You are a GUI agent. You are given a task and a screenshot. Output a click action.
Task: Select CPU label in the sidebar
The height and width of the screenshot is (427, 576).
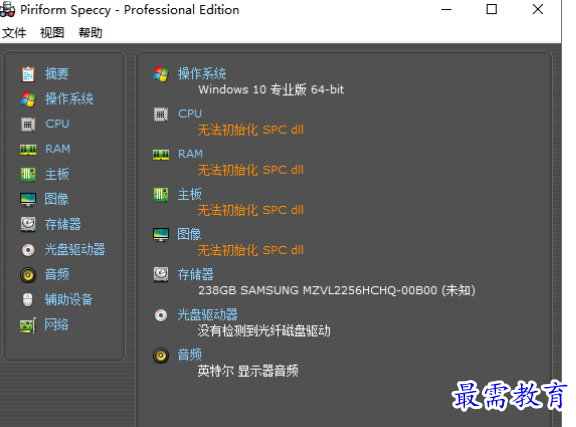(x=57, y=124)
